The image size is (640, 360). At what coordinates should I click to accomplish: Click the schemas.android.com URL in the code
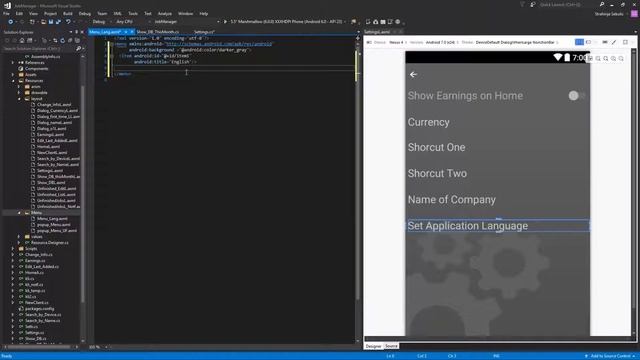(x=219, y=44)
